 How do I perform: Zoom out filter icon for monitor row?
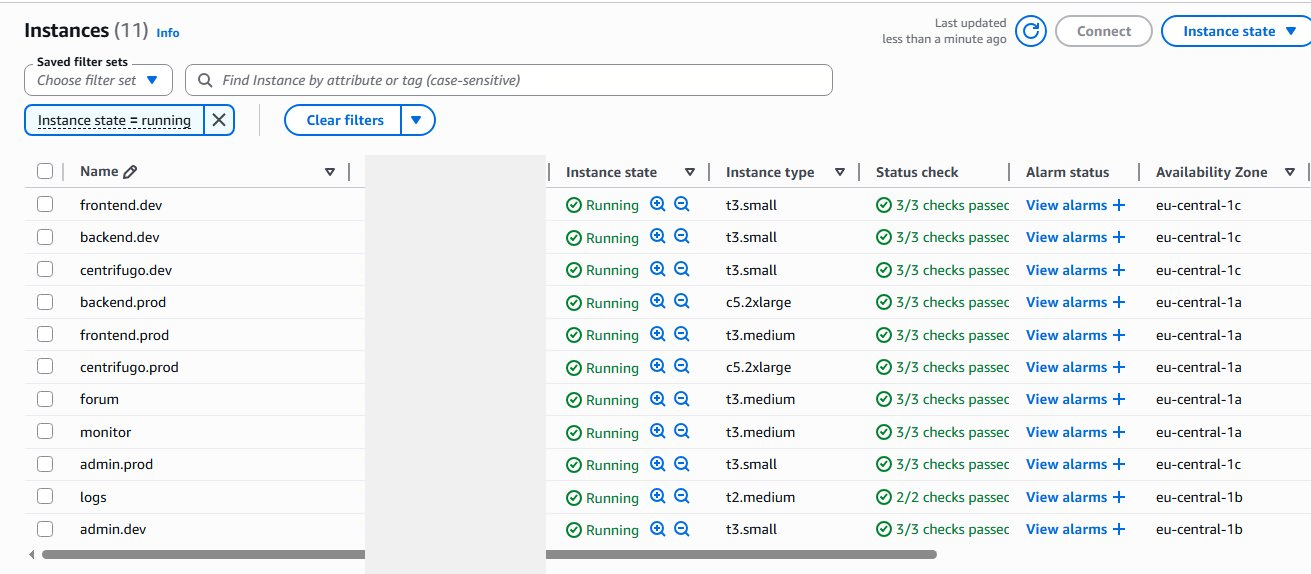682,431
